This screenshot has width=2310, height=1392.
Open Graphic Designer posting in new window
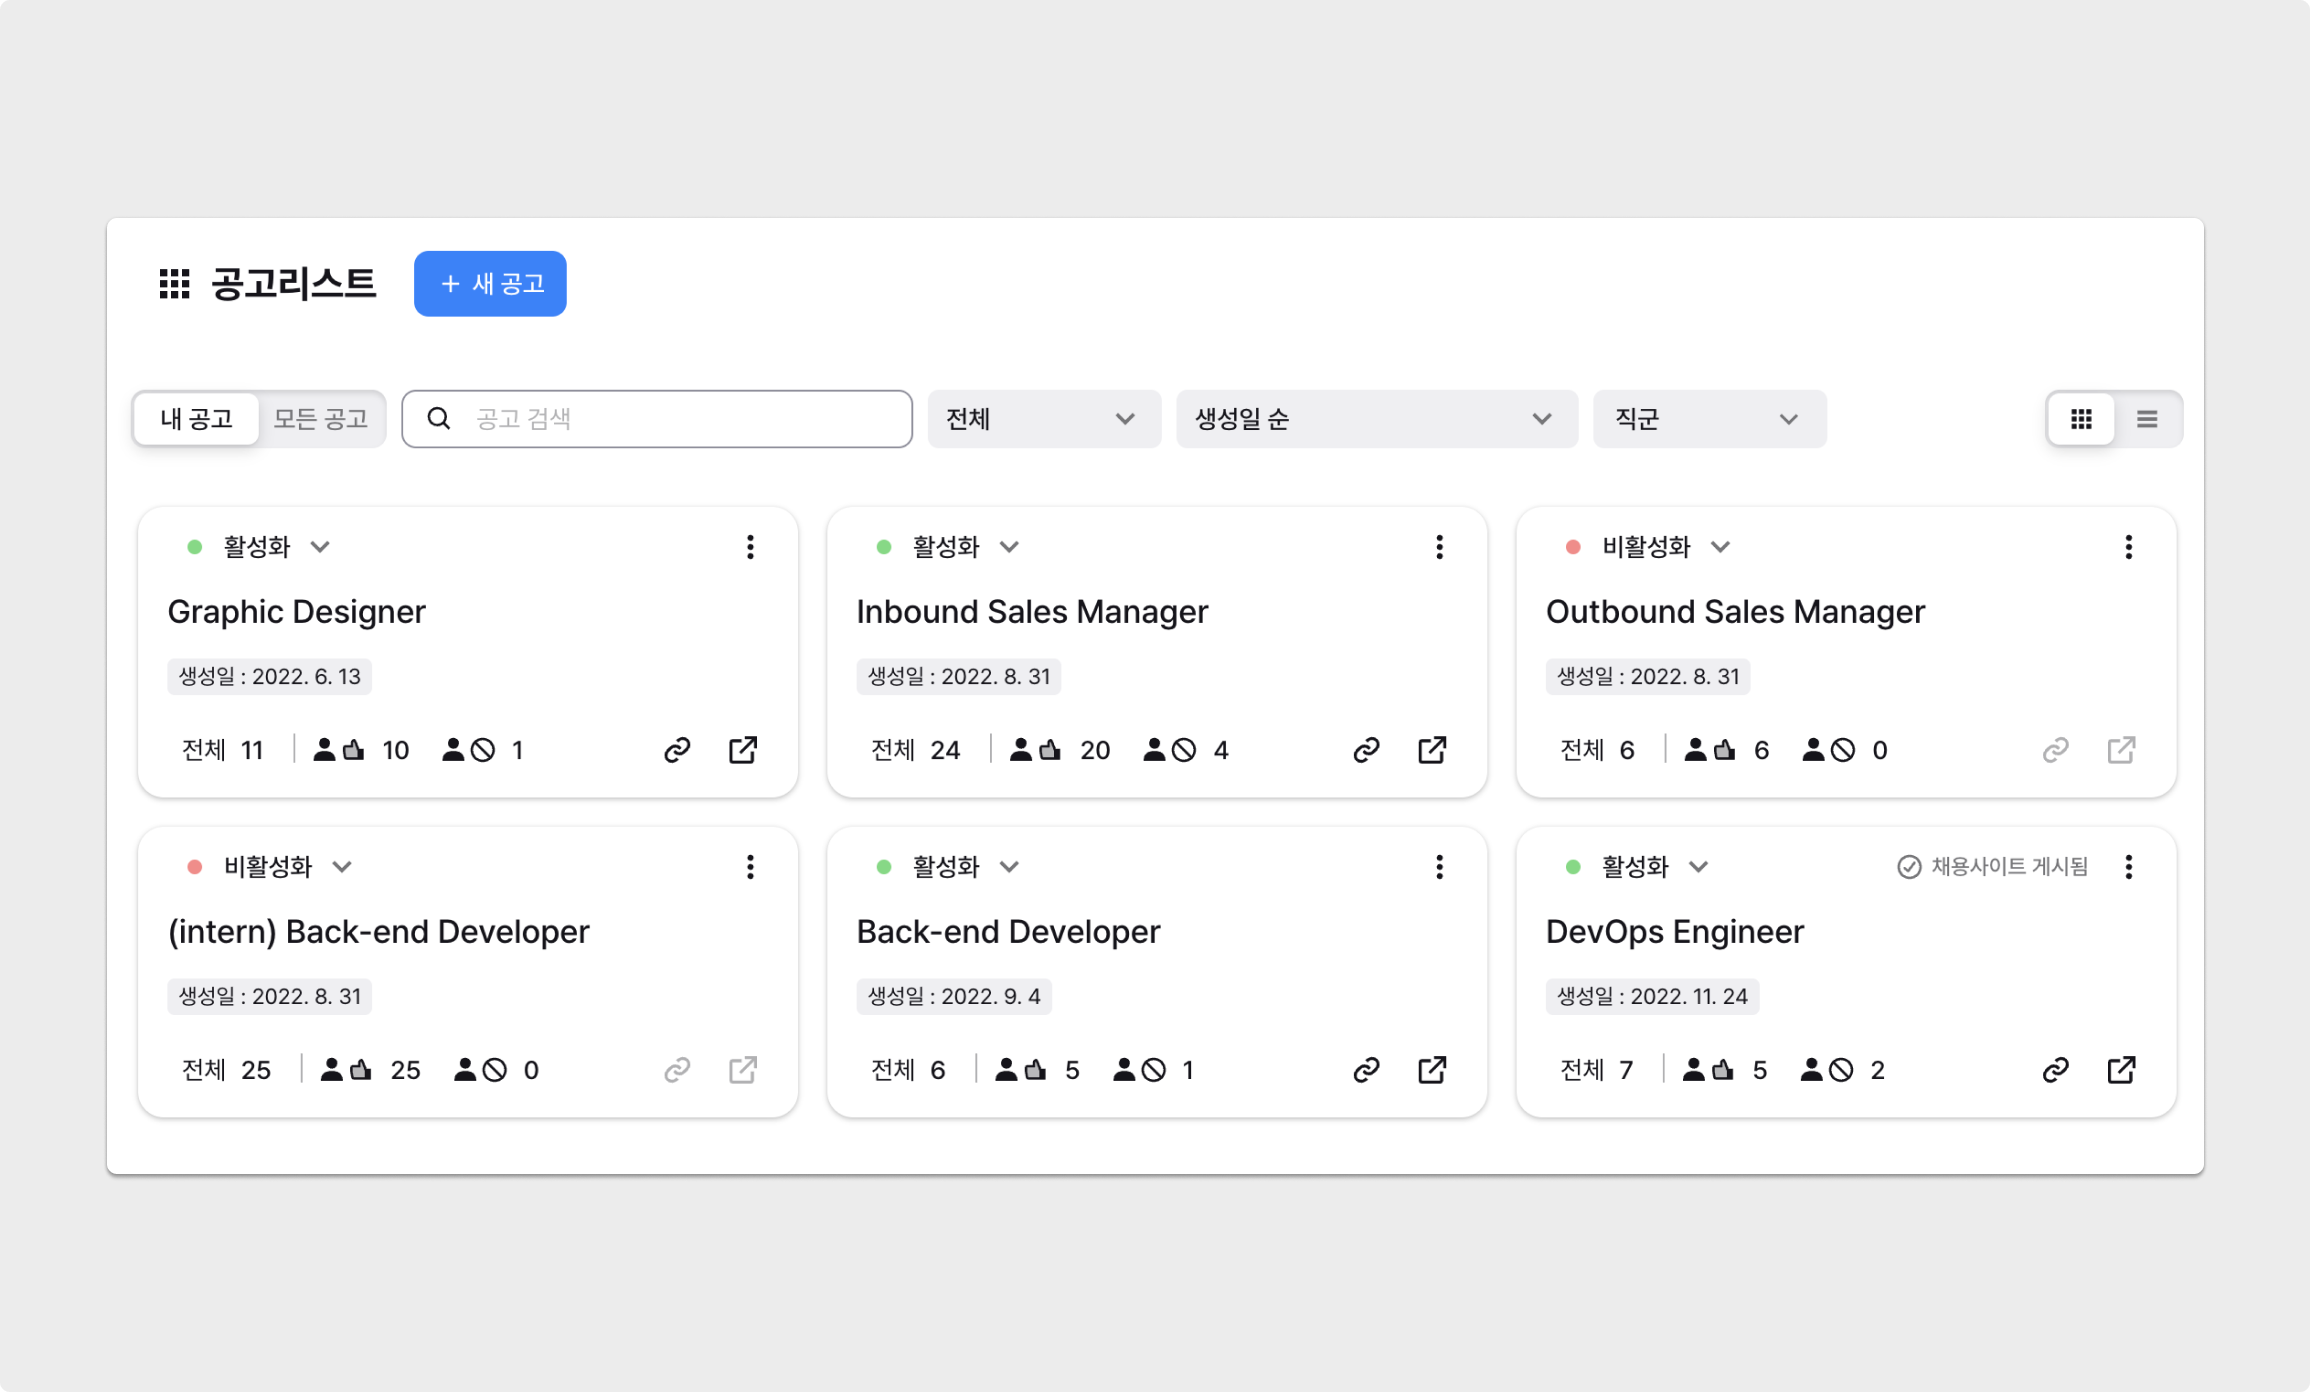pos(743,750)
